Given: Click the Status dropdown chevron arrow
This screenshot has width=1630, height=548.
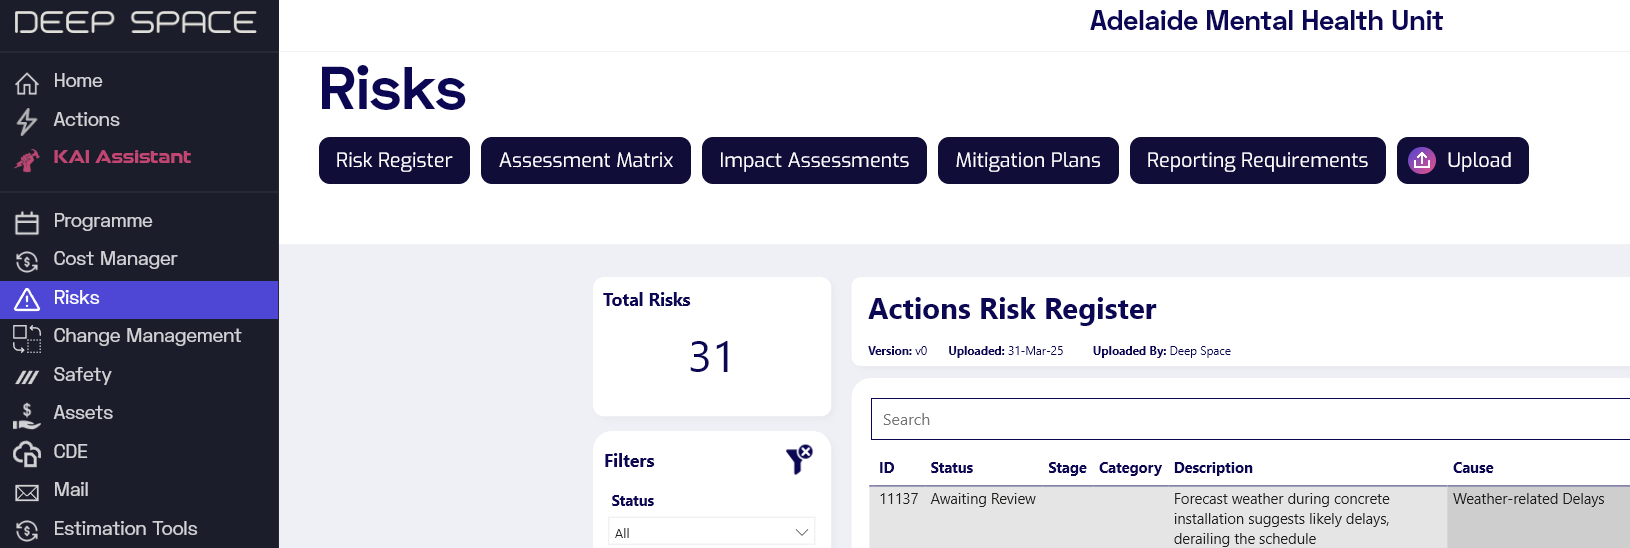Looking at the screenshot, I should coord(801,532).
